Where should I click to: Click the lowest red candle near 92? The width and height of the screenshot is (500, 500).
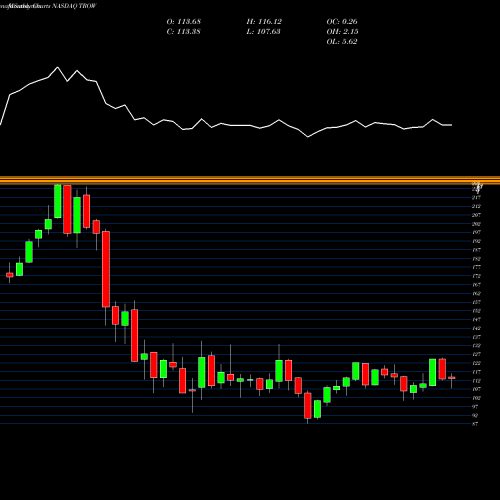pyautogui.click(x=308, y=405)
